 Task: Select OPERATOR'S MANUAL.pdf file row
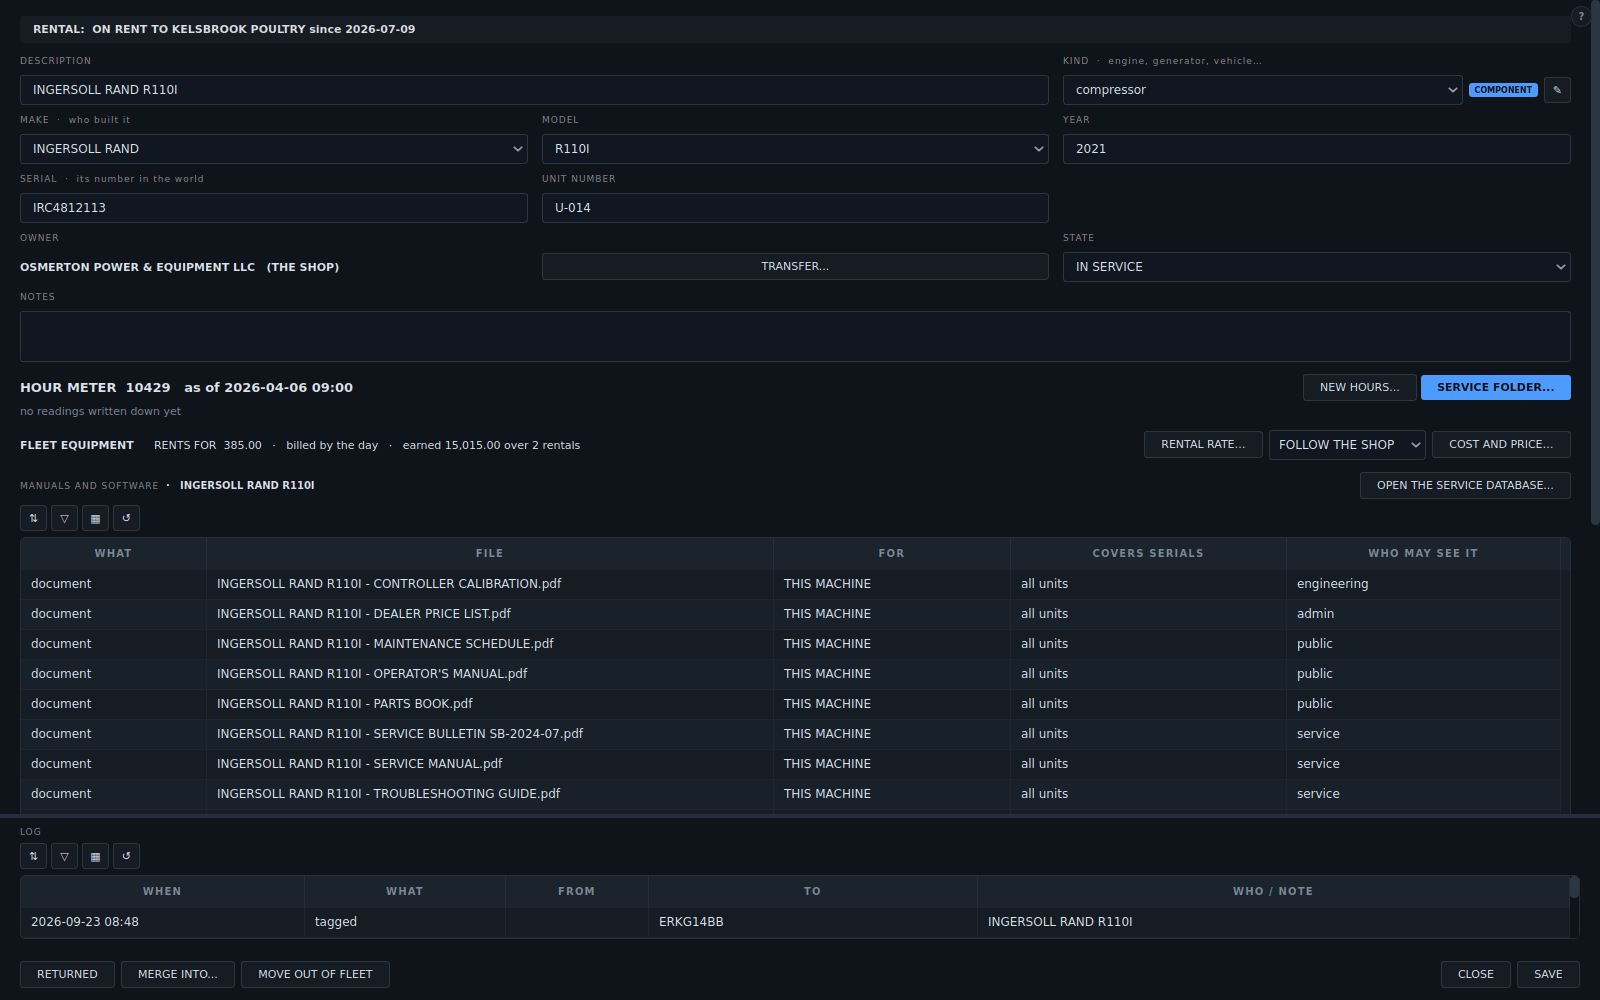(790, 674)
